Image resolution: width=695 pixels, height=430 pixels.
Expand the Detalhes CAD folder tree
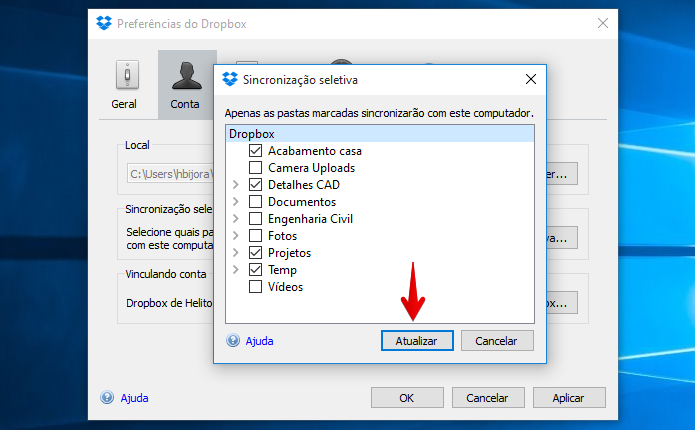point(236,184)
